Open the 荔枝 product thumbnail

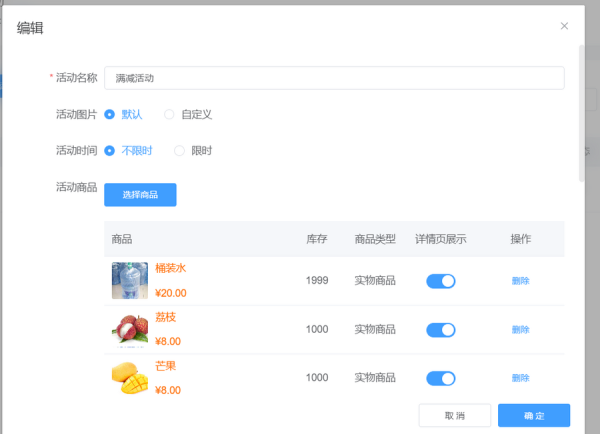coord(130,330)
